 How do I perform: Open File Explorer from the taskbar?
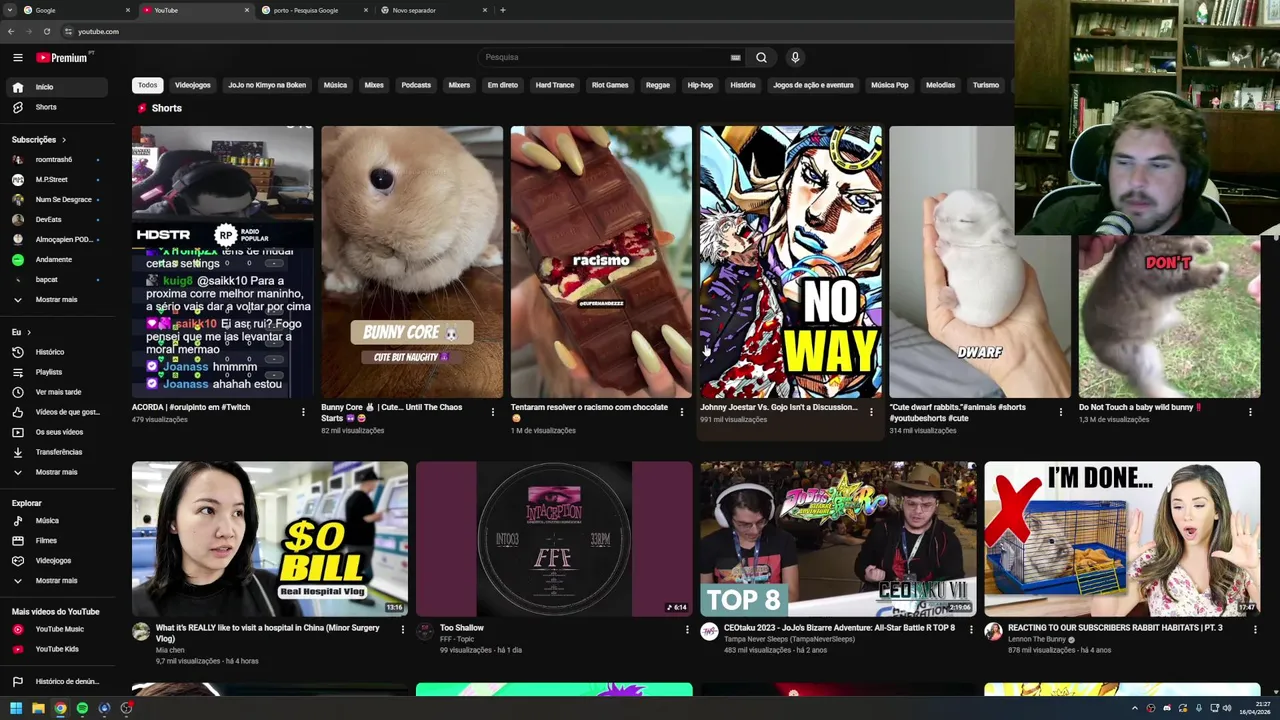[x=38, y=708]
